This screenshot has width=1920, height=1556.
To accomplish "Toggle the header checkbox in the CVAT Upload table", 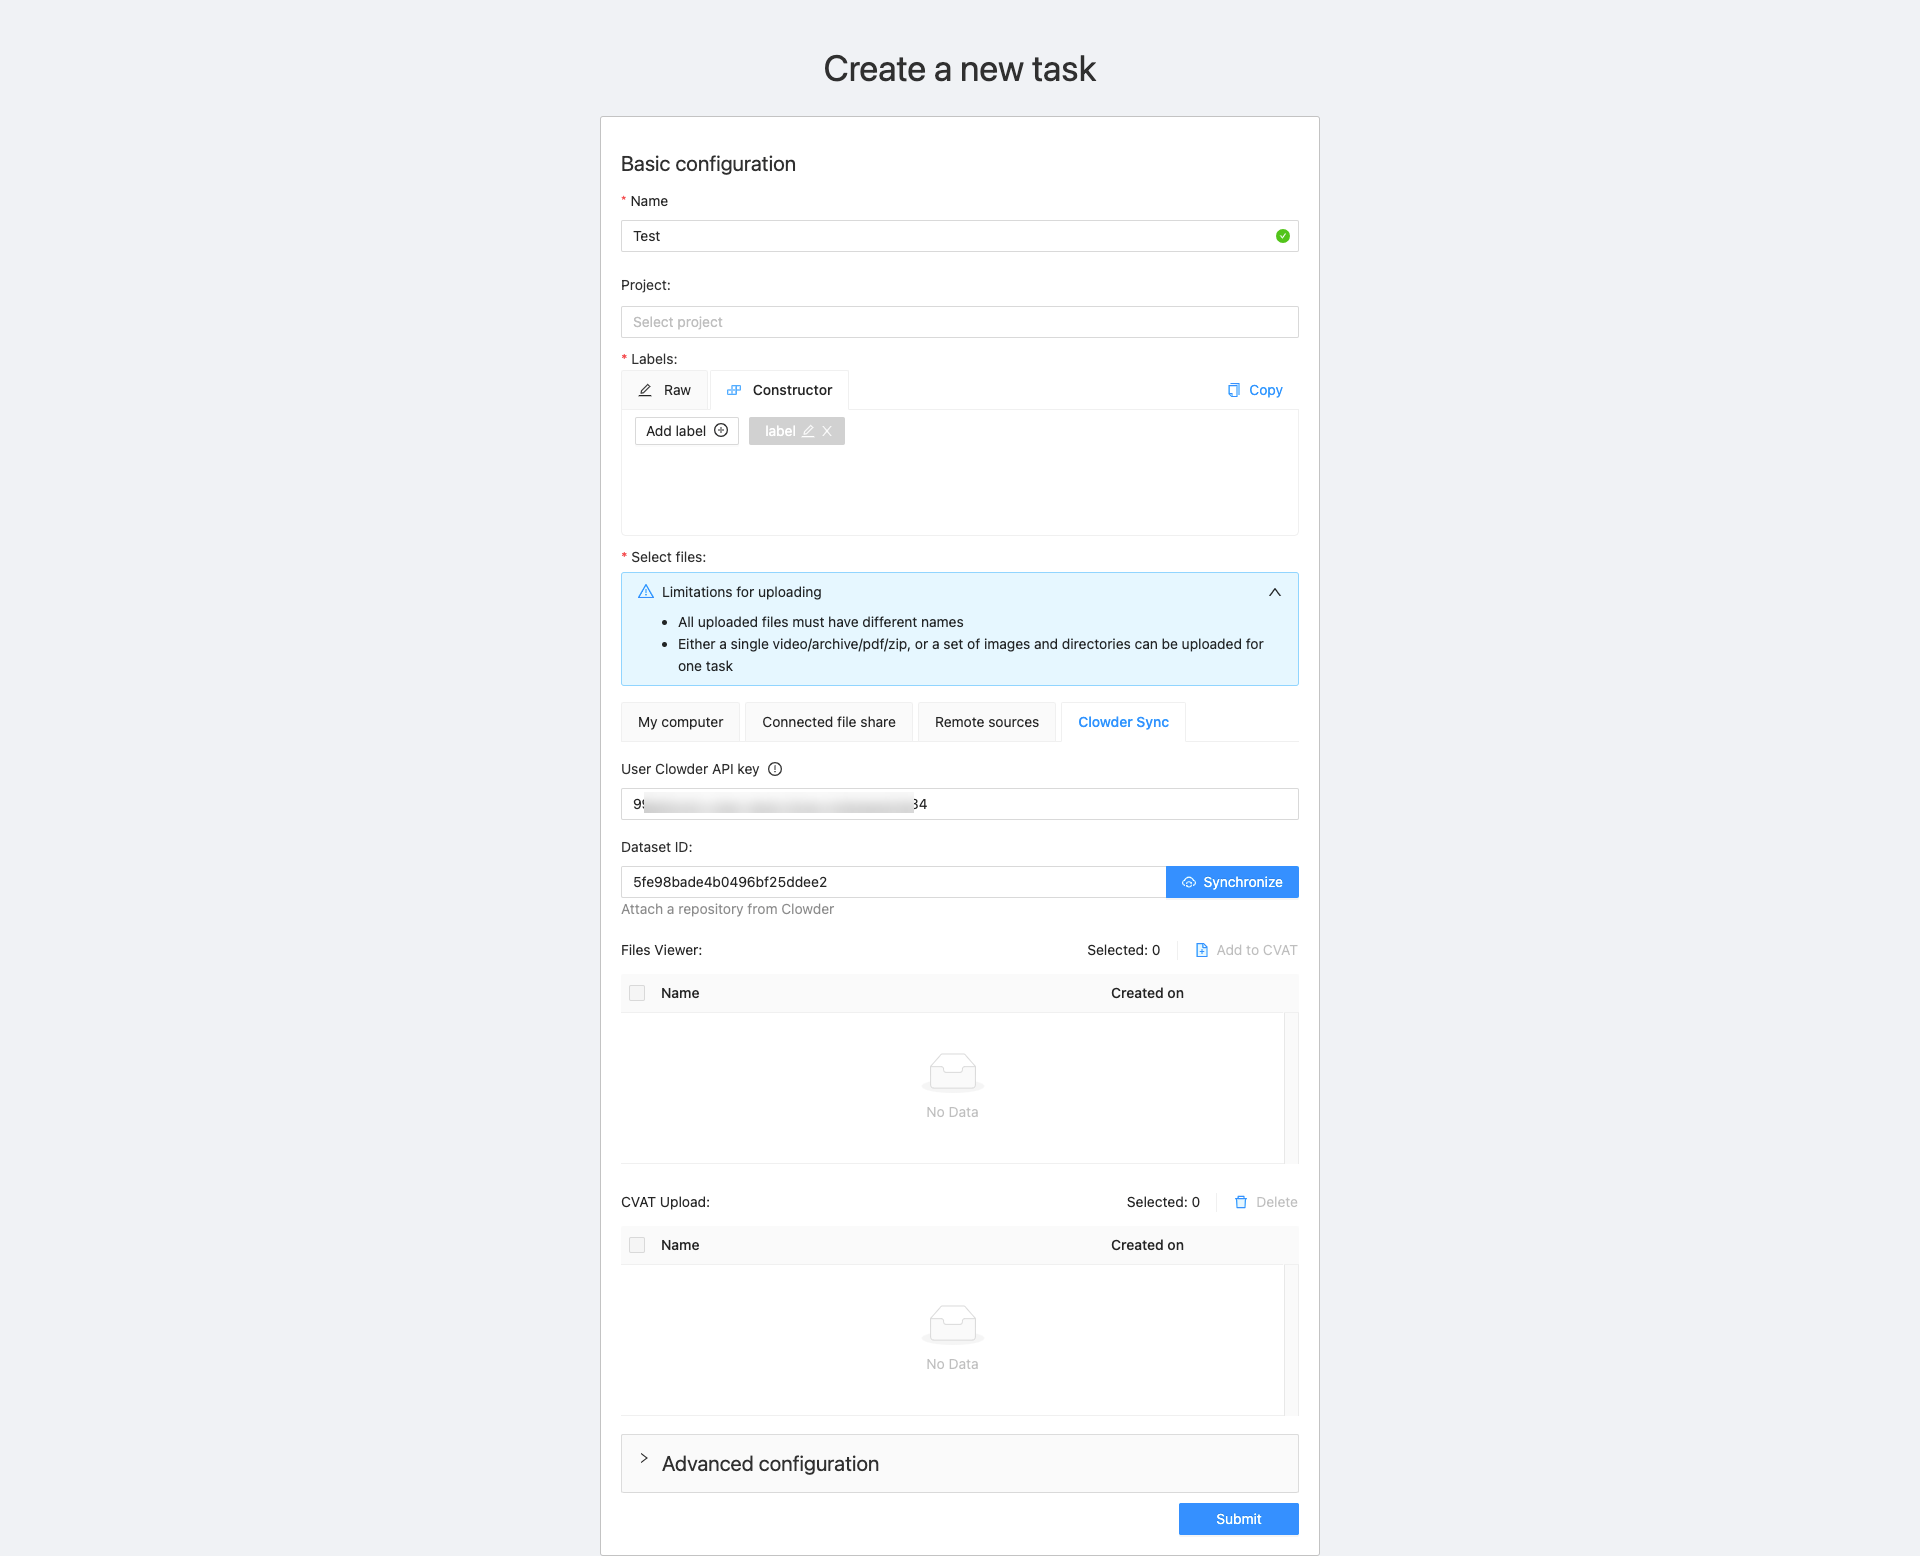I will [637, 1245].
